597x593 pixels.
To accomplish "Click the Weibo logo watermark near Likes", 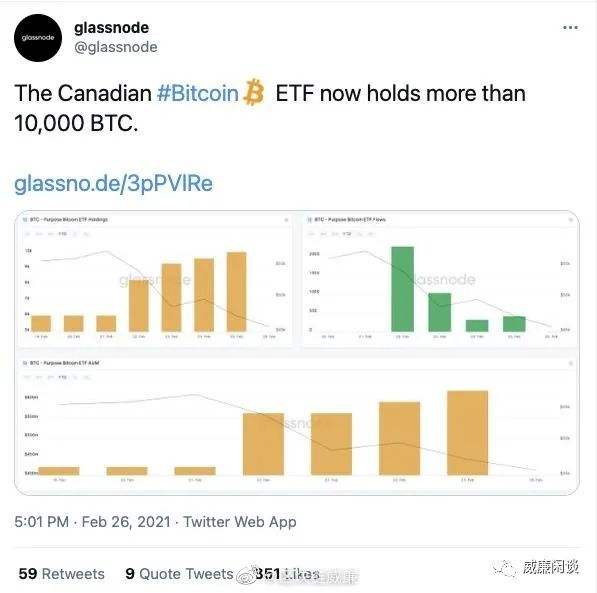I will click(246, 574).
